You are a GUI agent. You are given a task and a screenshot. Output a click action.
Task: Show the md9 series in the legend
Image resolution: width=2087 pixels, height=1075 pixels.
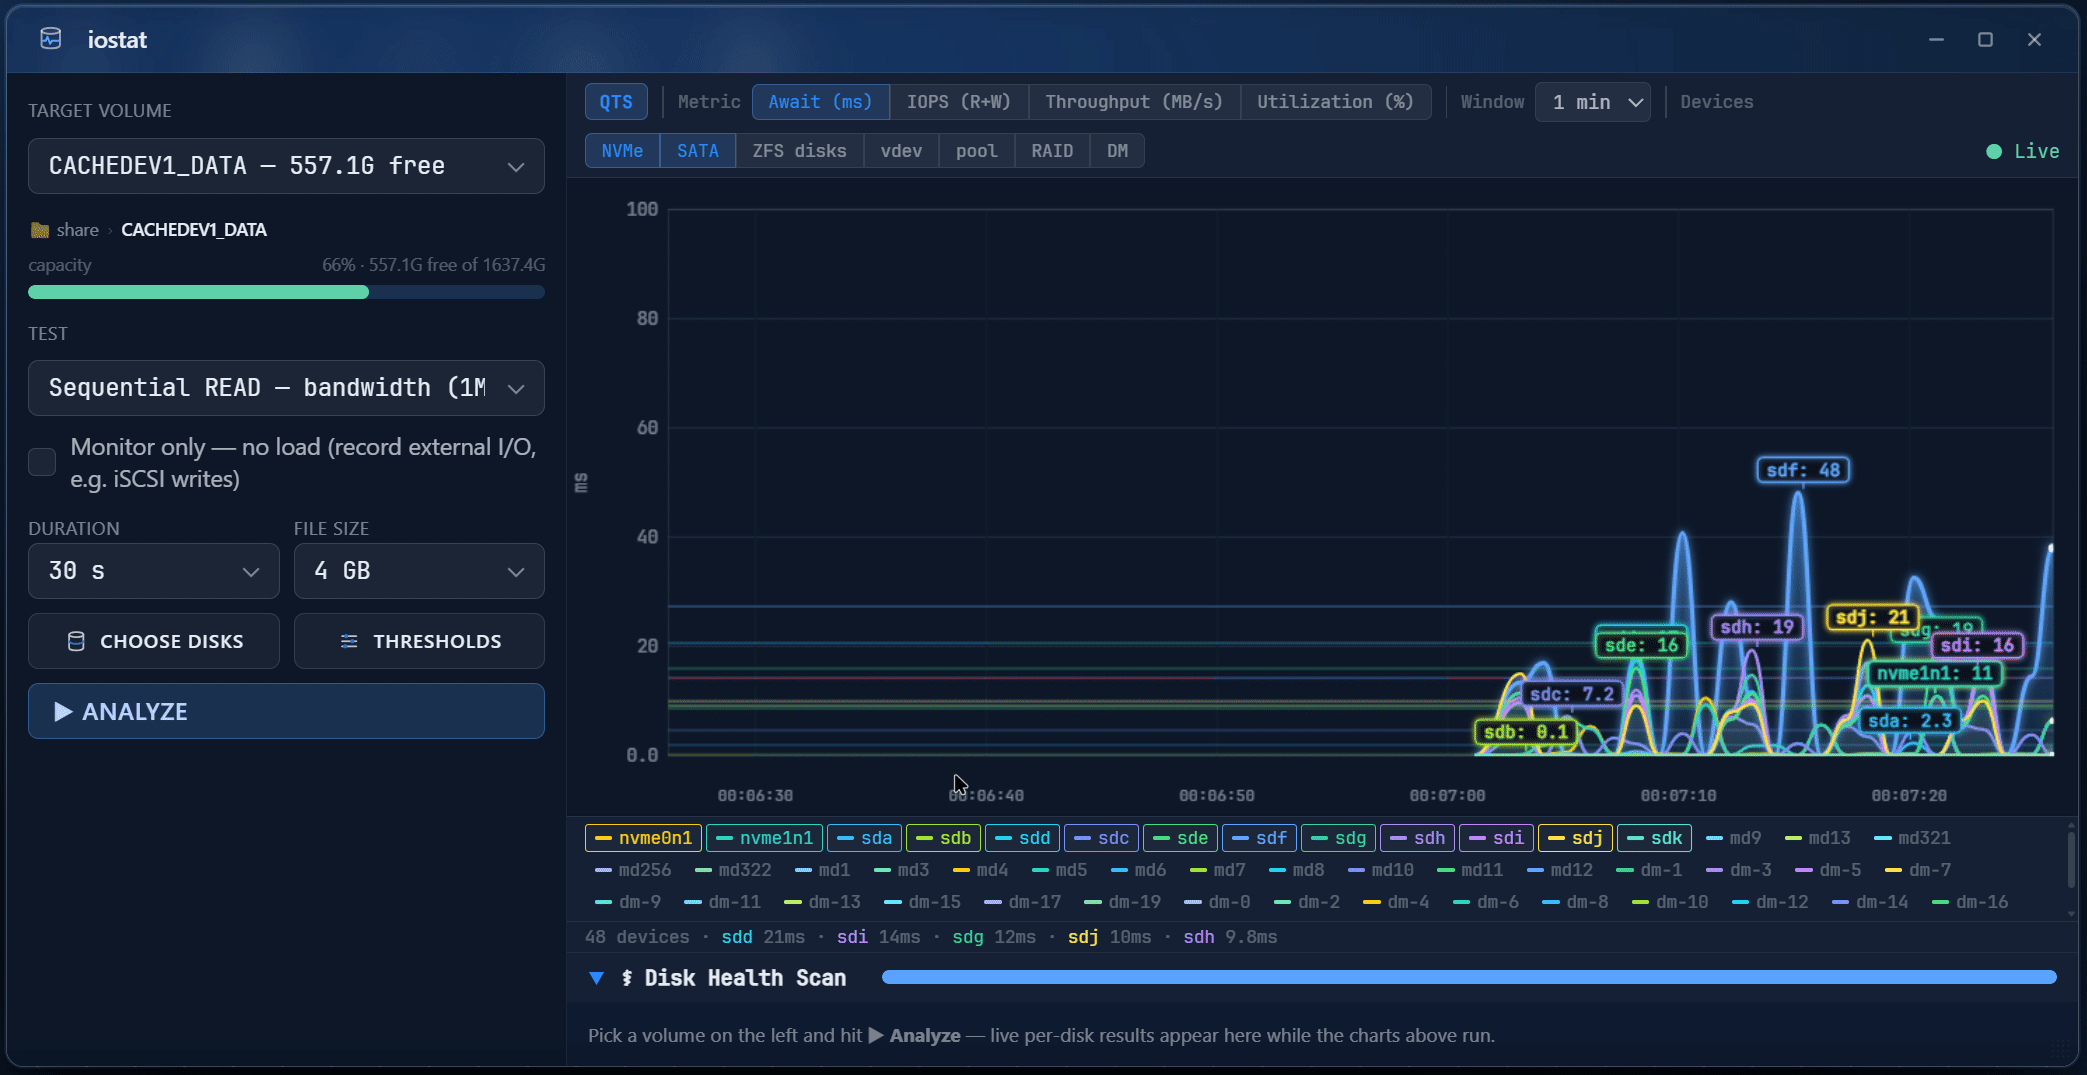click(1733, 838)
